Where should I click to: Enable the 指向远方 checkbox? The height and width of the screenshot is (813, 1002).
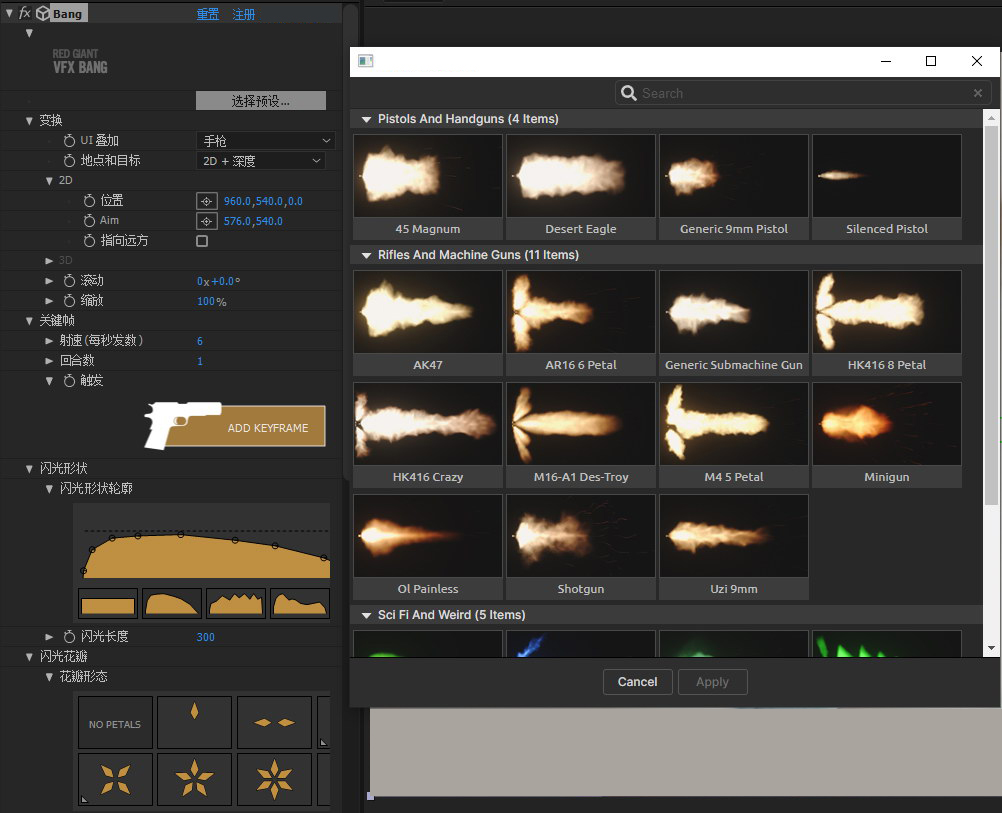click(x=202, y=241)
